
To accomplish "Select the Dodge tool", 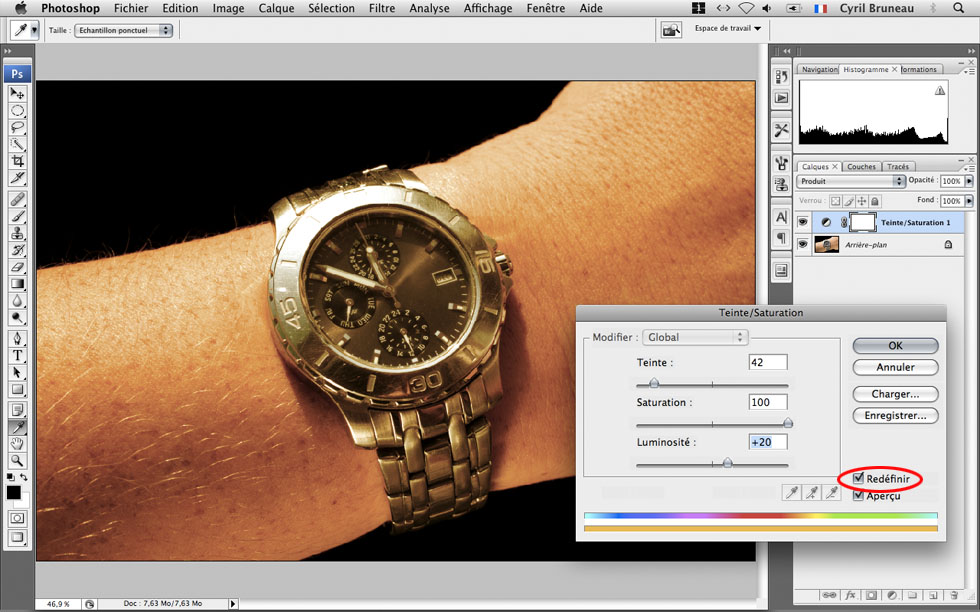I will [18, 318].
